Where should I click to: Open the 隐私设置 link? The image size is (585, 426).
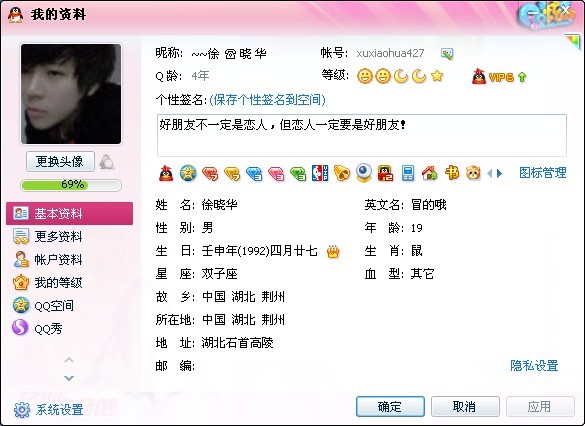coord(534,366)
